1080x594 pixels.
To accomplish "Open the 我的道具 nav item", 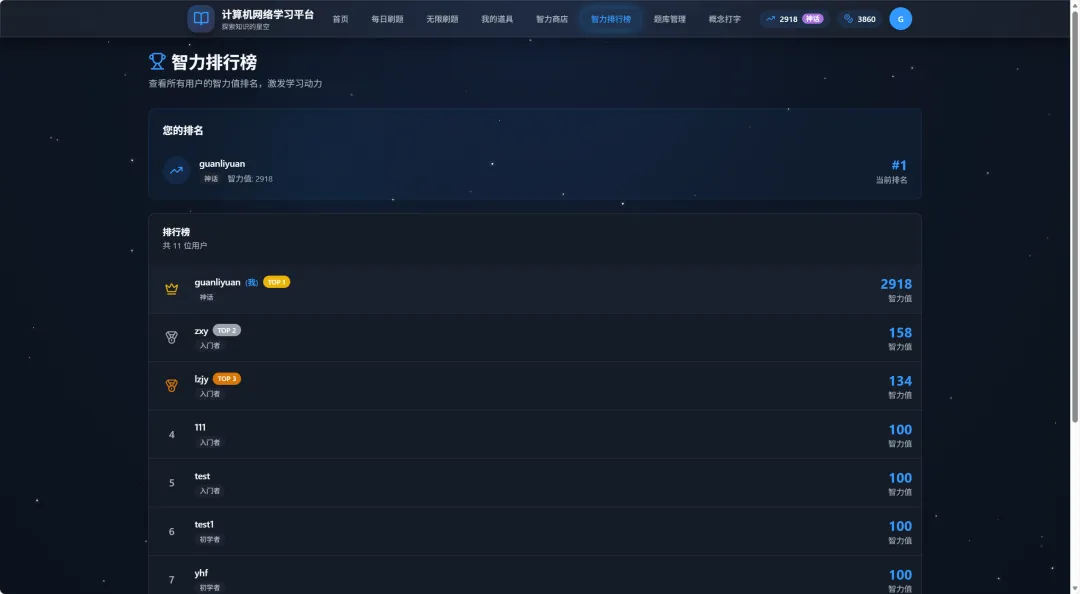I will coord(497,19).
